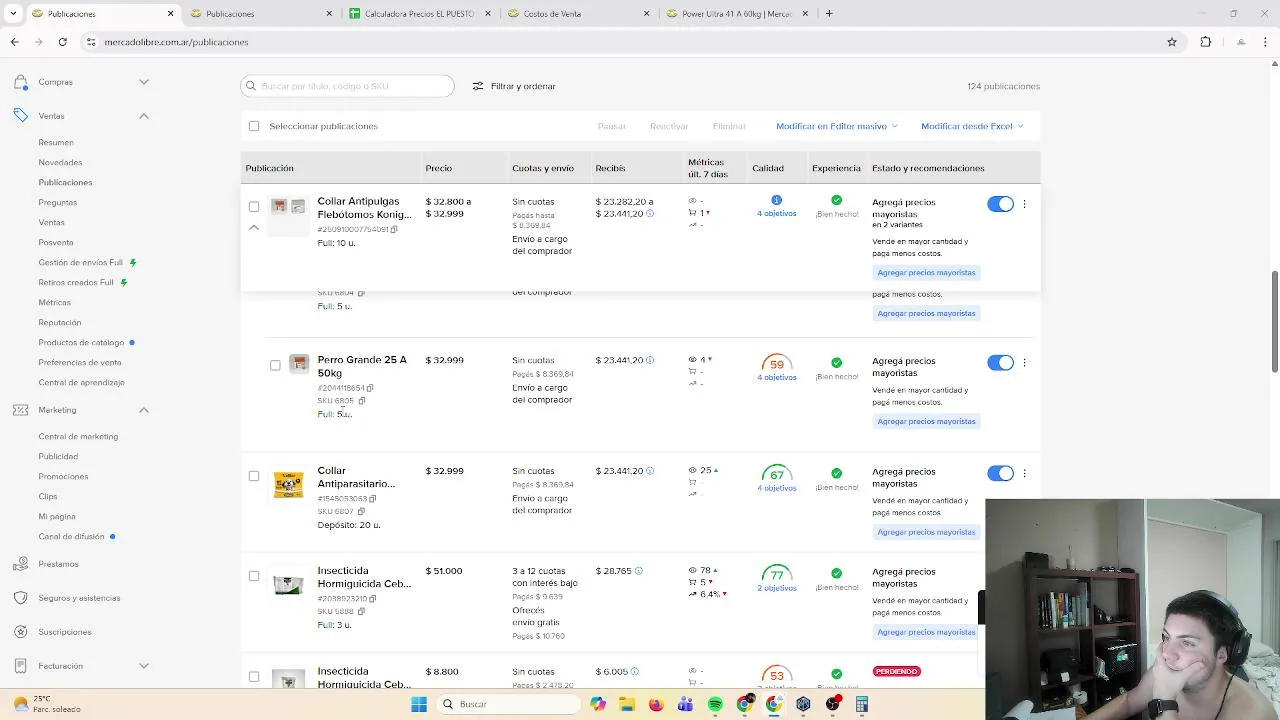1280x720 pixels.
Task: Open Modificar en Editor masivo dropdown
Action: [837, 126]
